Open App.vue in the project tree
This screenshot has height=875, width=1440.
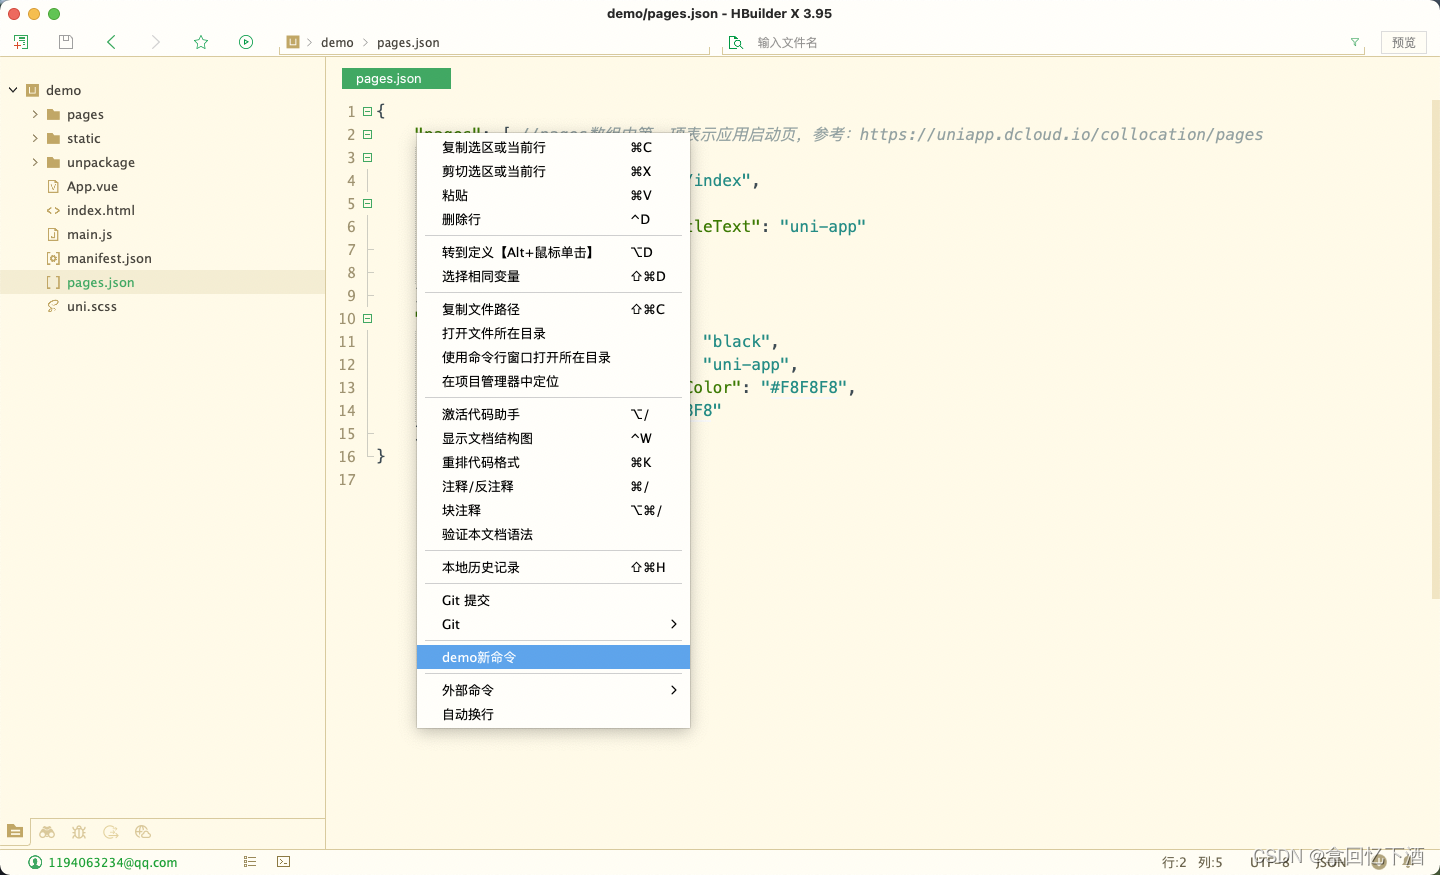tap(92, 186)
